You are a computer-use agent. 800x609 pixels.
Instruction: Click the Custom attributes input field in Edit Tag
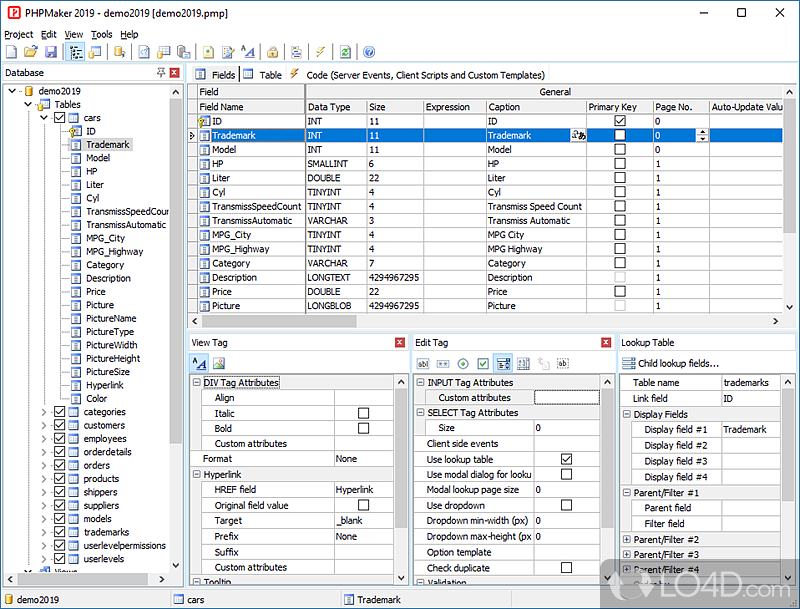[x=568, y=398]
